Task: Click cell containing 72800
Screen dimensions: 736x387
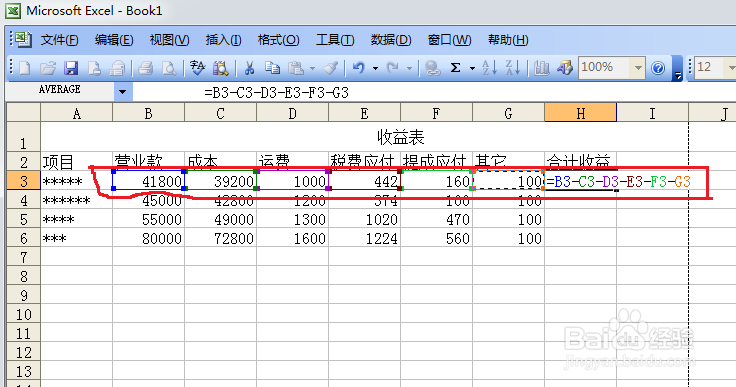Action: click(x=221, y=239)
